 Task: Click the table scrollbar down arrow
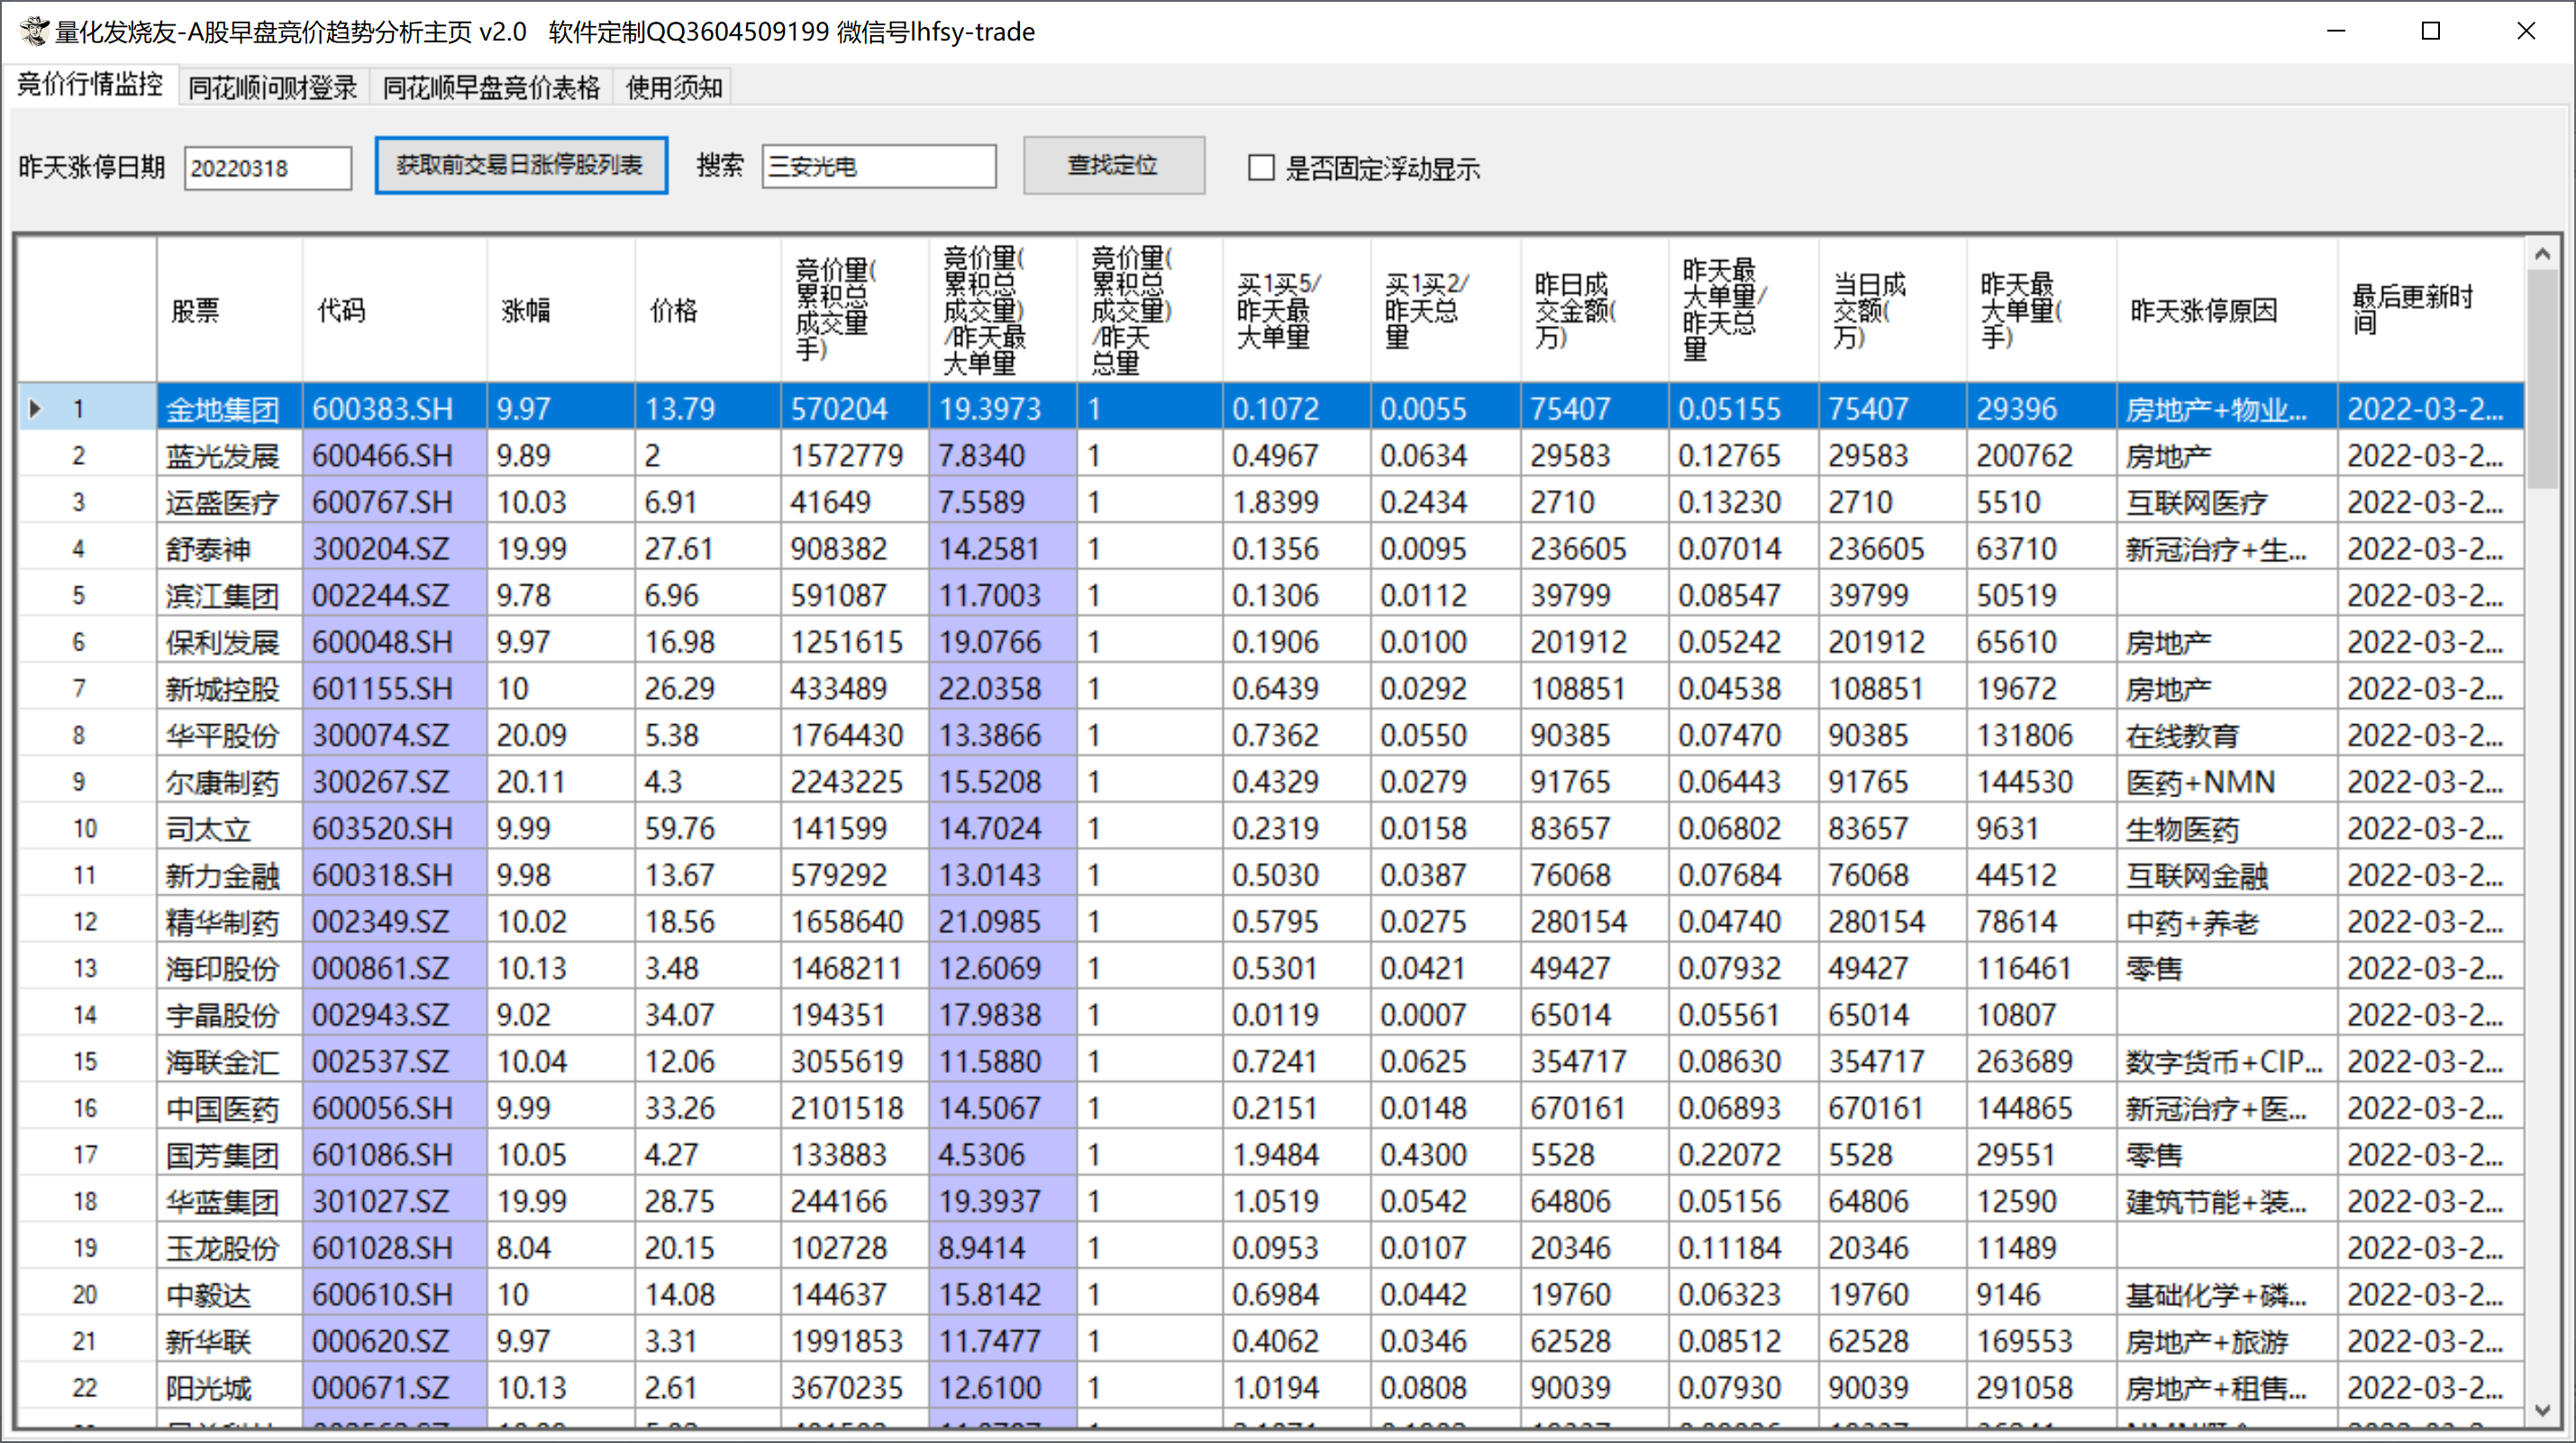[x=2542, y=1410]
